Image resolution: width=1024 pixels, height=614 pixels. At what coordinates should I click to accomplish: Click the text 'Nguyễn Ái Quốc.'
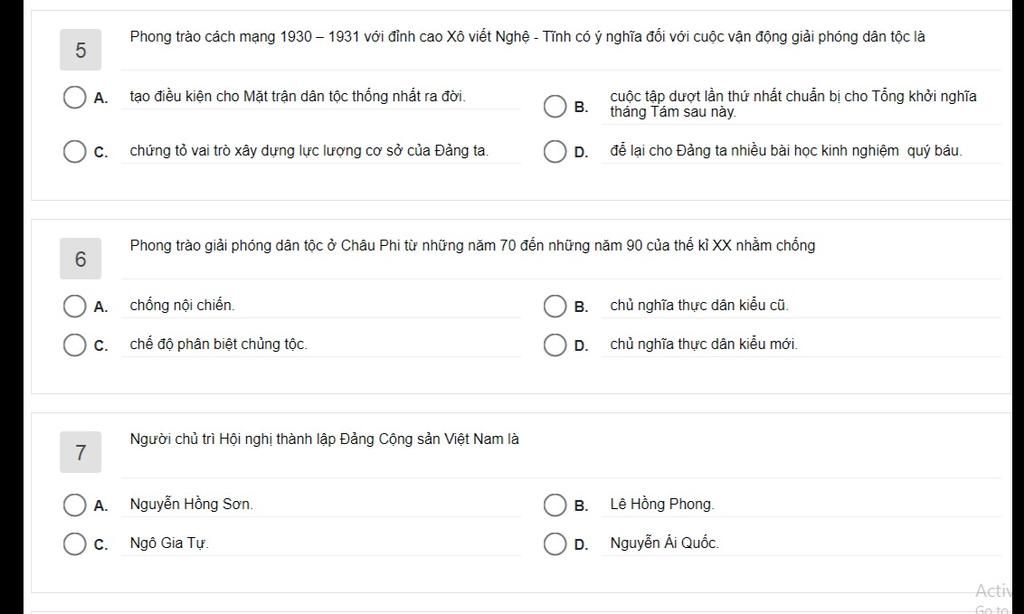pyautogui.click(x=664, y=543)
